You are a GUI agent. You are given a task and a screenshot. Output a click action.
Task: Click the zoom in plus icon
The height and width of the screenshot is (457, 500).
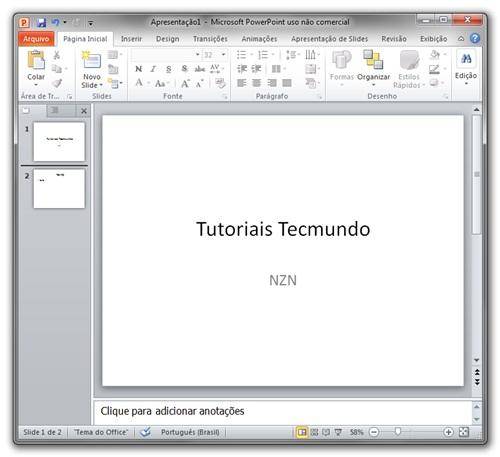pos(448,432)
